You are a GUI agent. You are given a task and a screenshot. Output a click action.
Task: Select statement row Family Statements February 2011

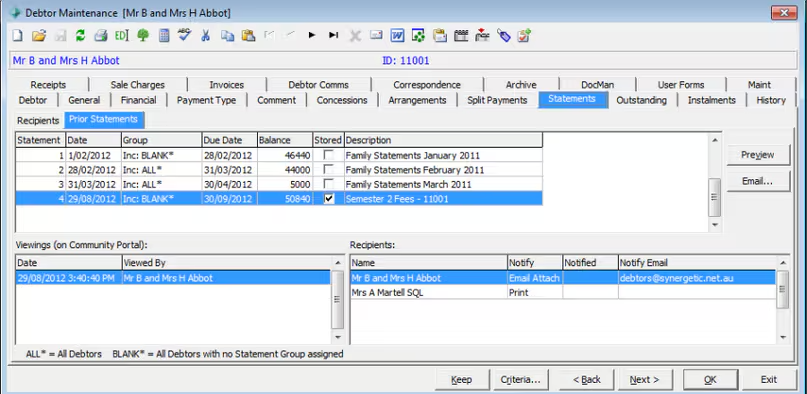[x=278, y=170]
